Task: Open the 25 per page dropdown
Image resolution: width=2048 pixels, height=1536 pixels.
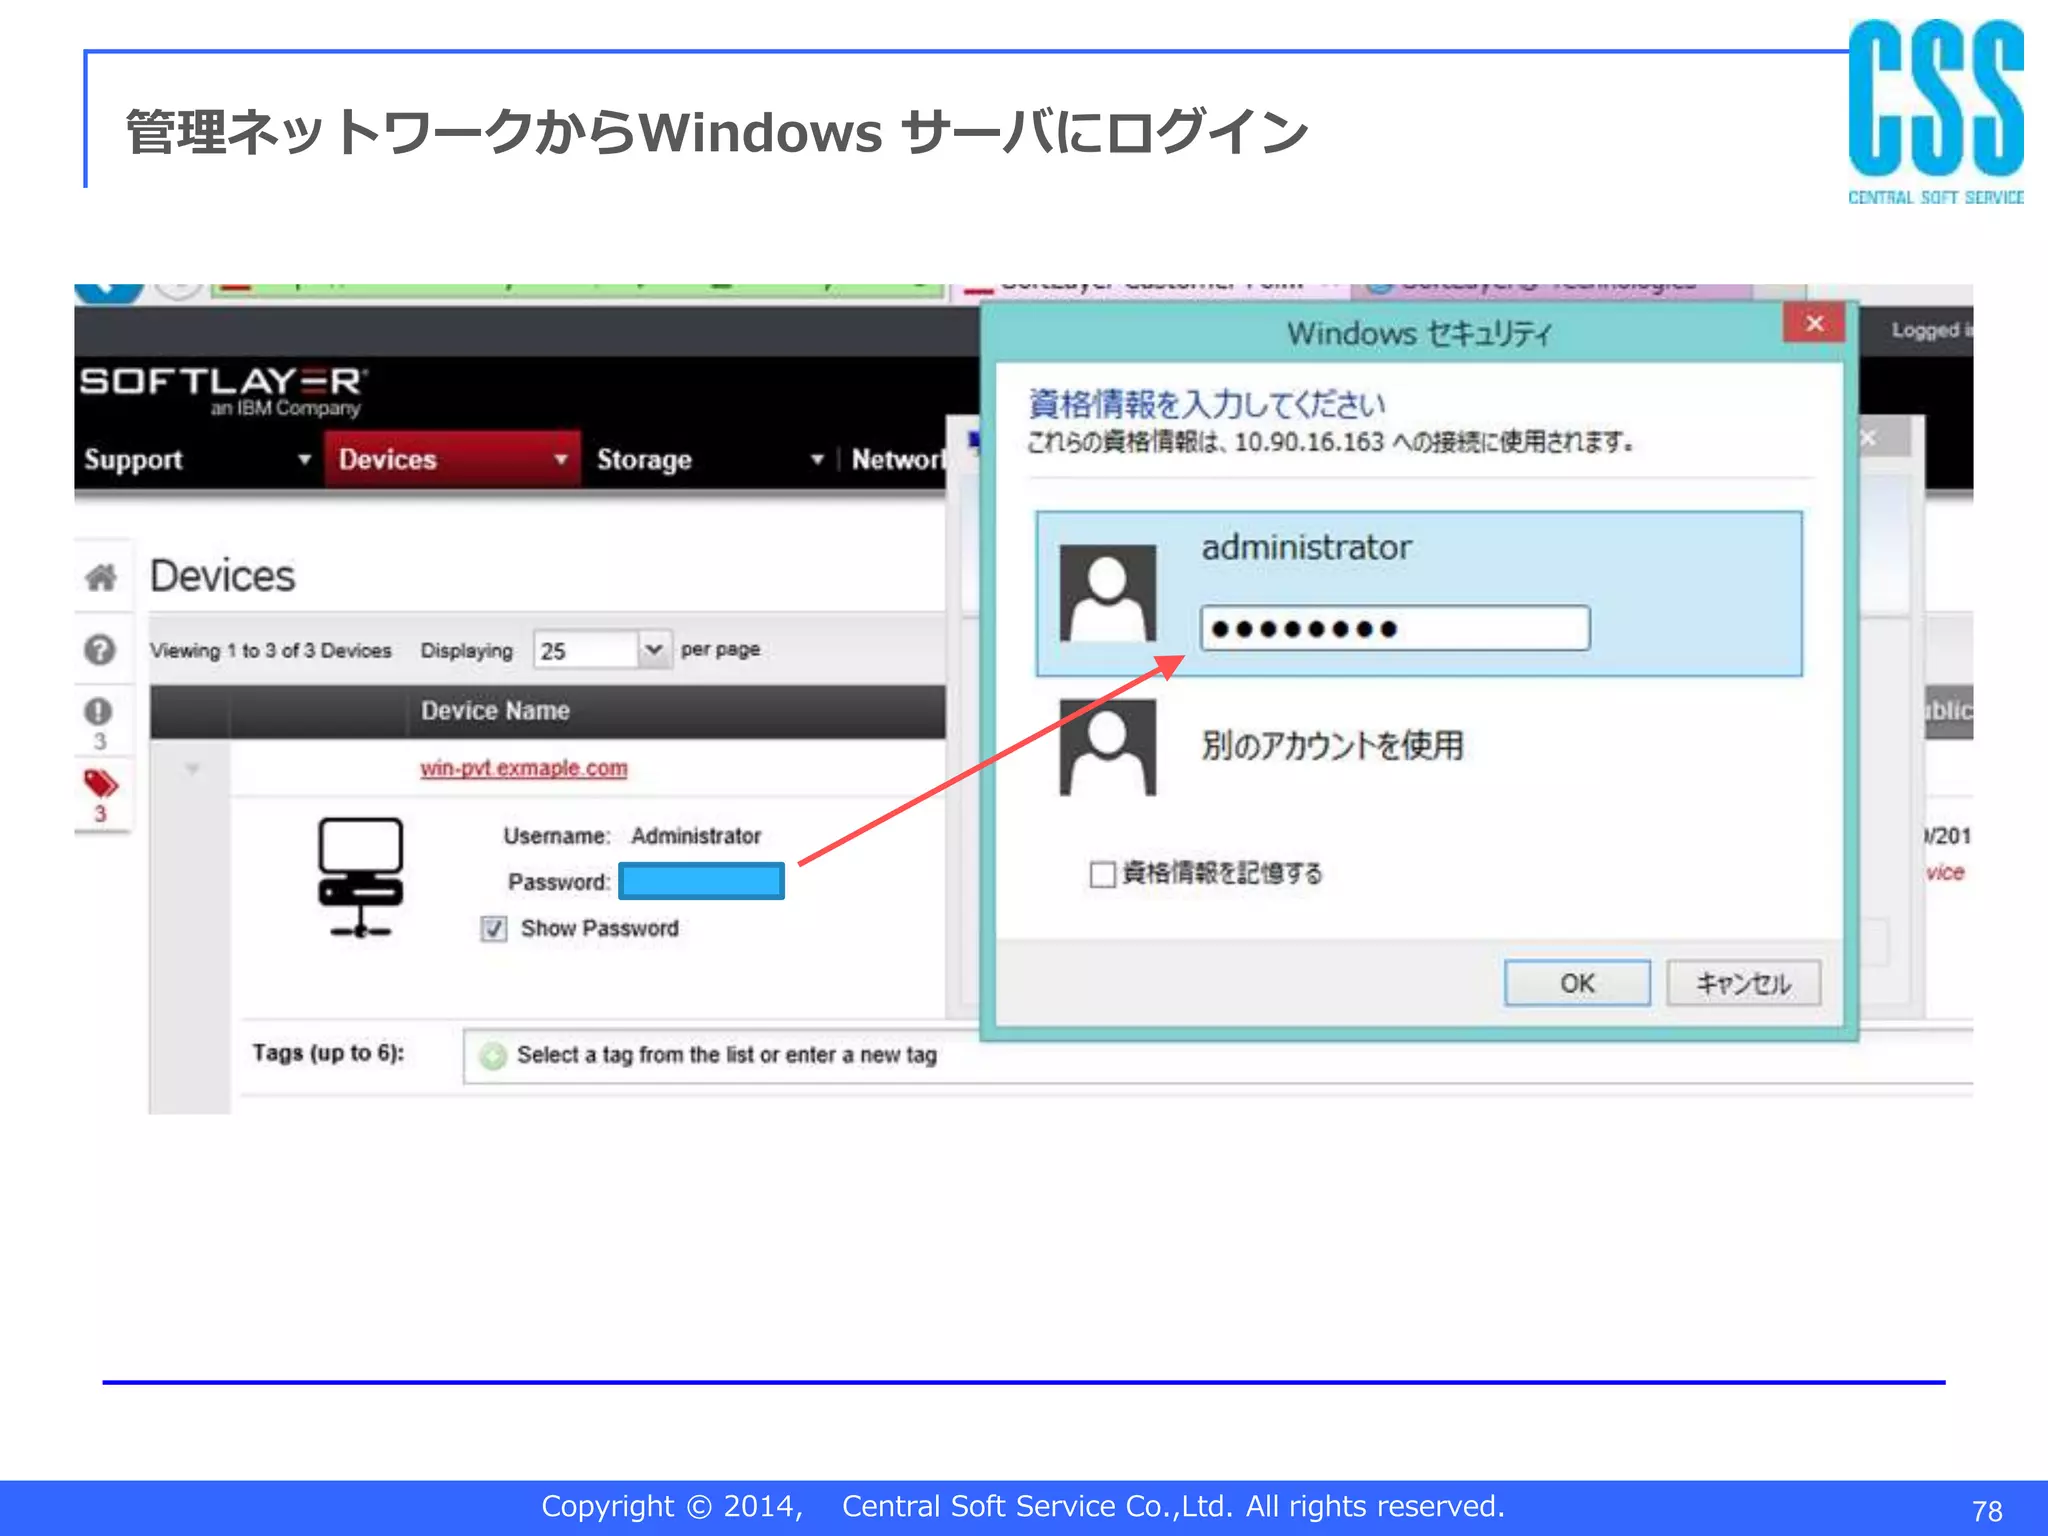Action: (602, 650)
